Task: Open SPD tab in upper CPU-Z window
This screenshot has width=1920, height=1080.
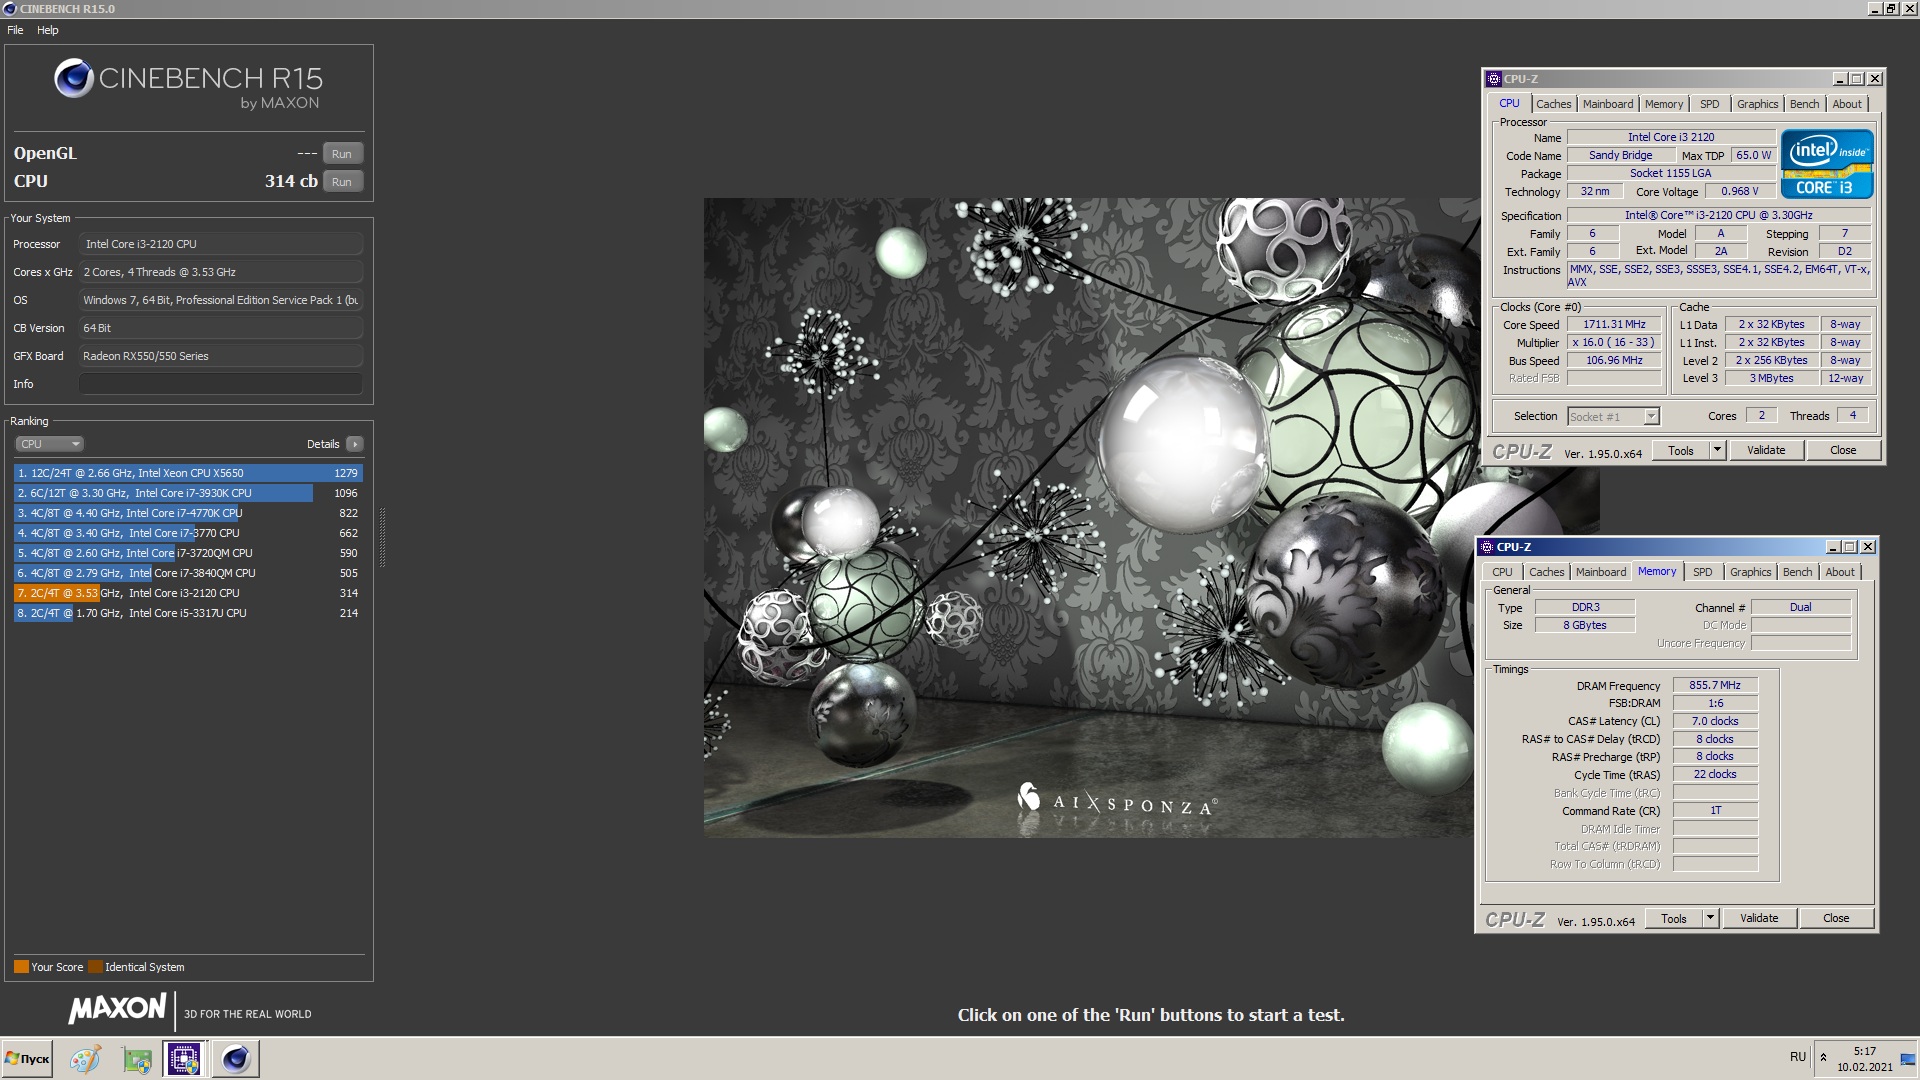Action: (1710, 104)
